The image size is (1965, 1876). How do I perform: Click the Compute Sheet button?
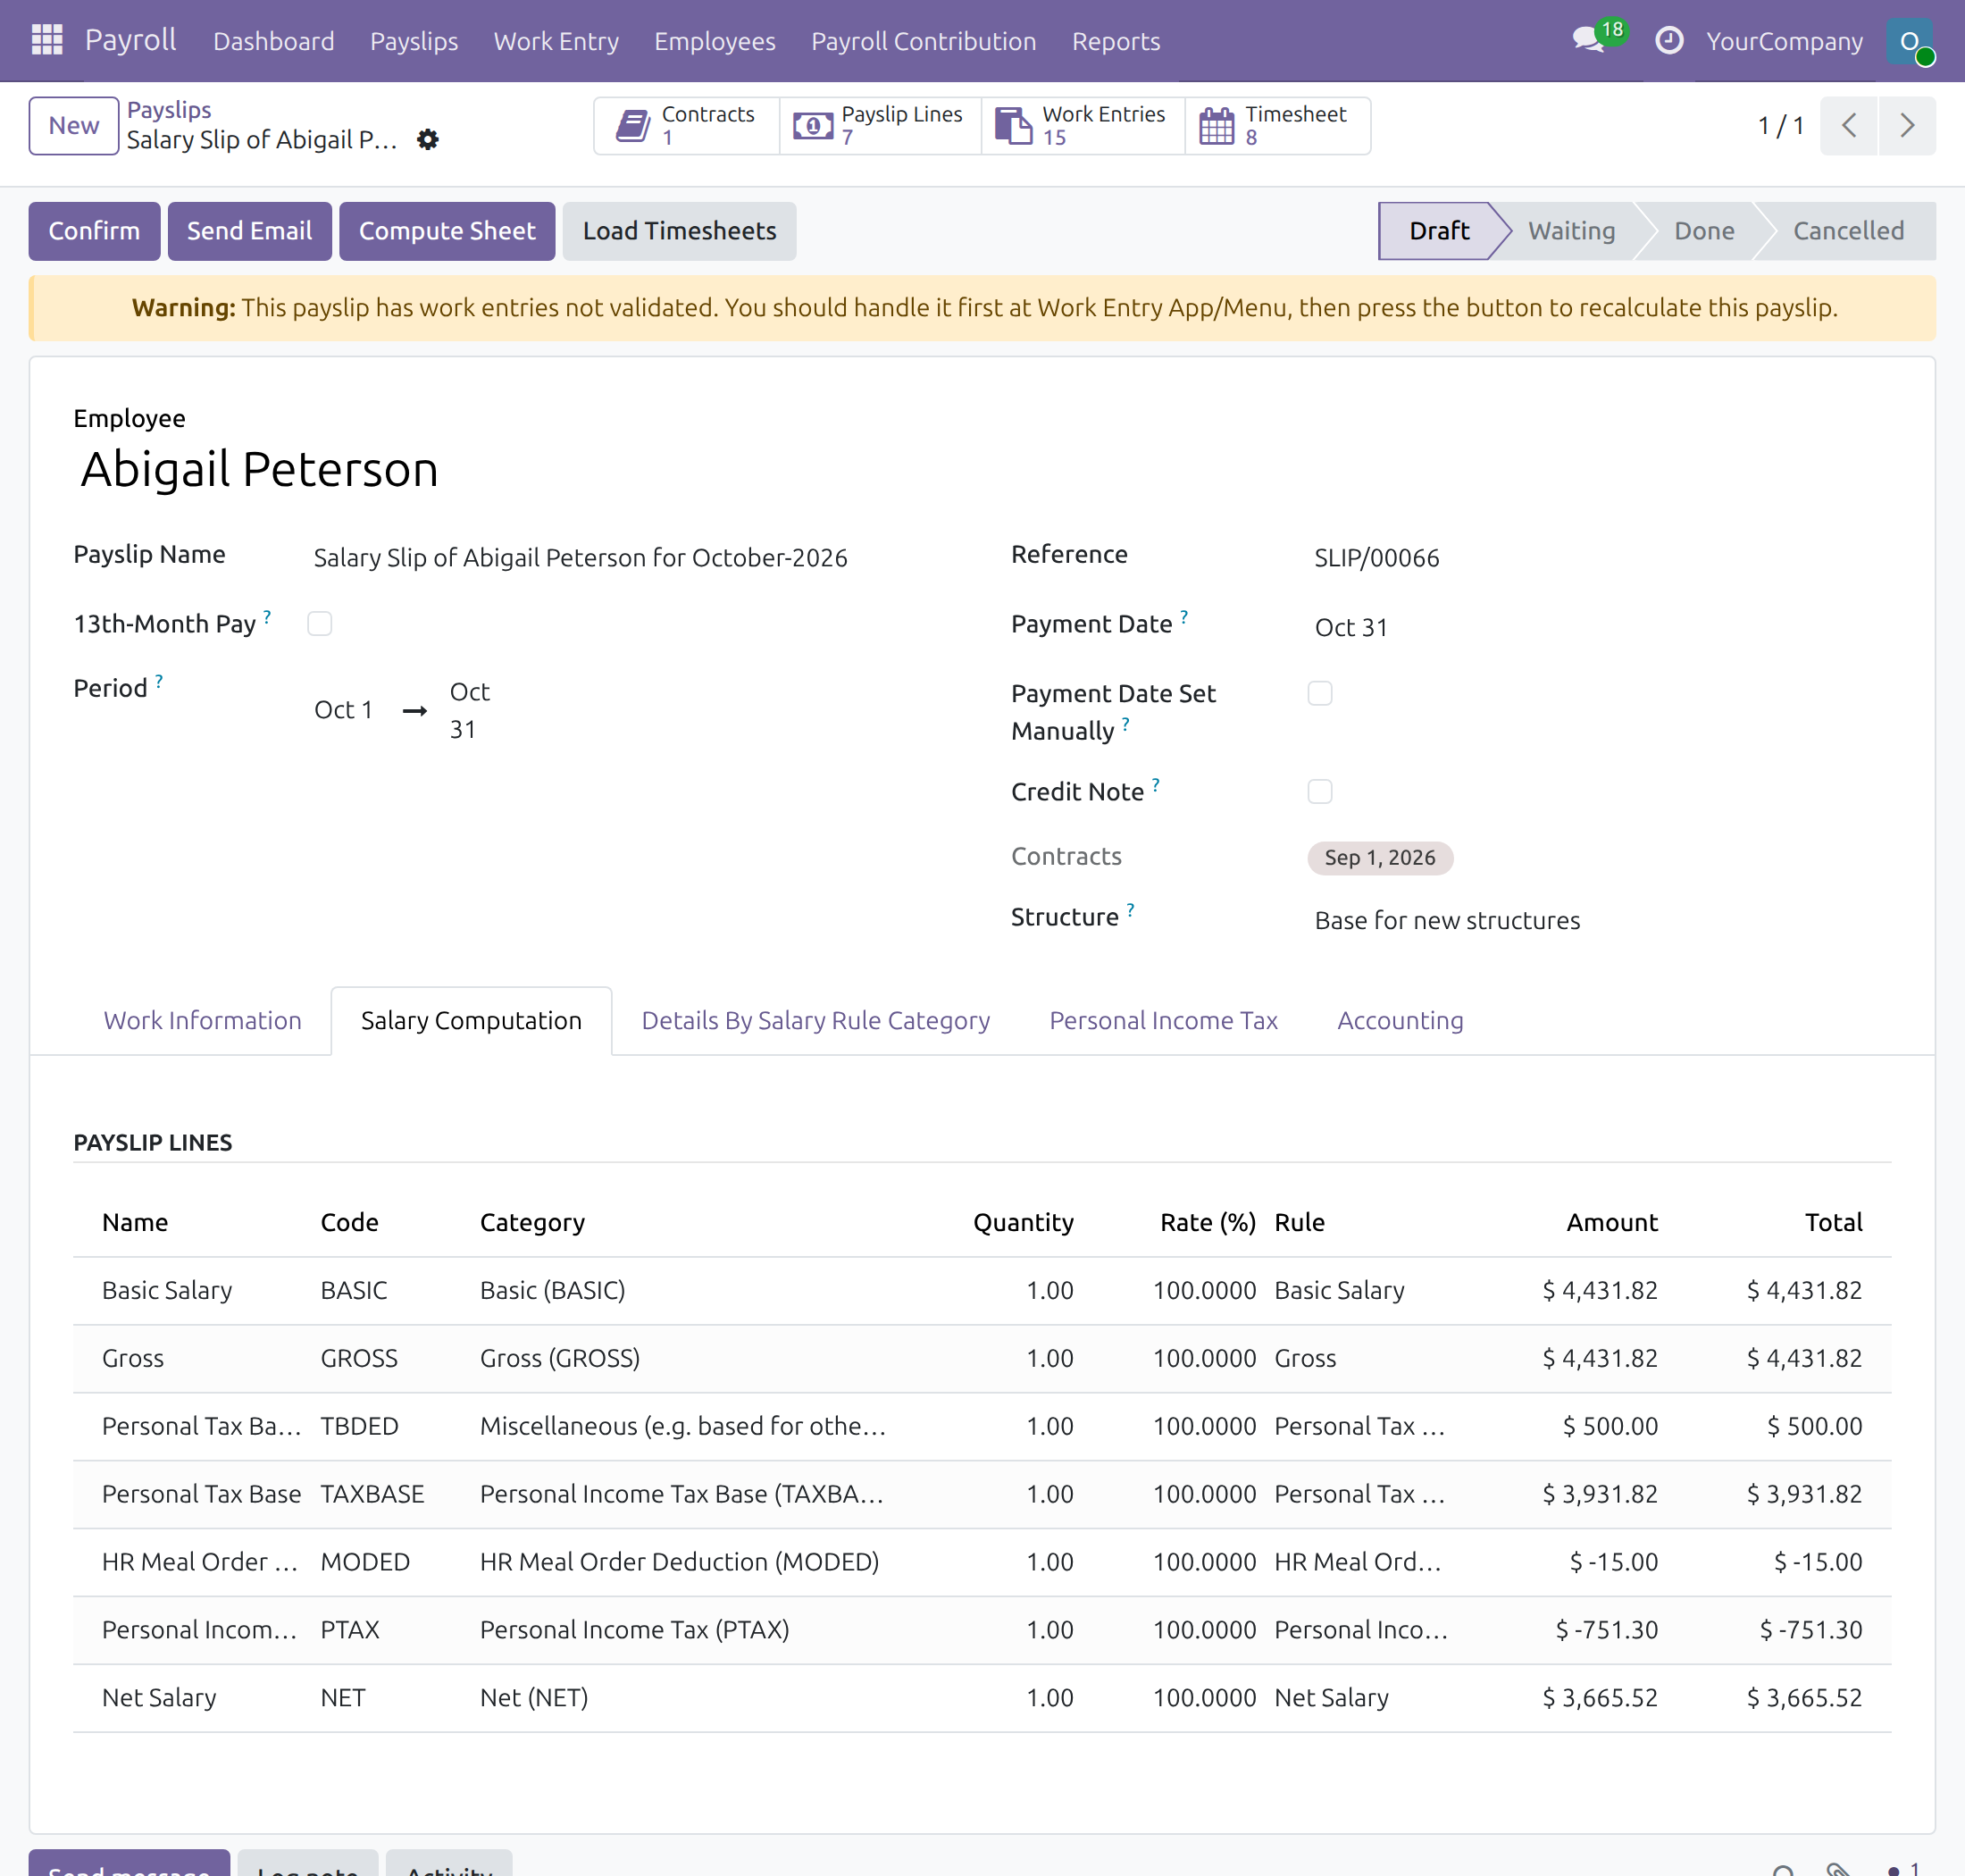[x=447, y=231]
